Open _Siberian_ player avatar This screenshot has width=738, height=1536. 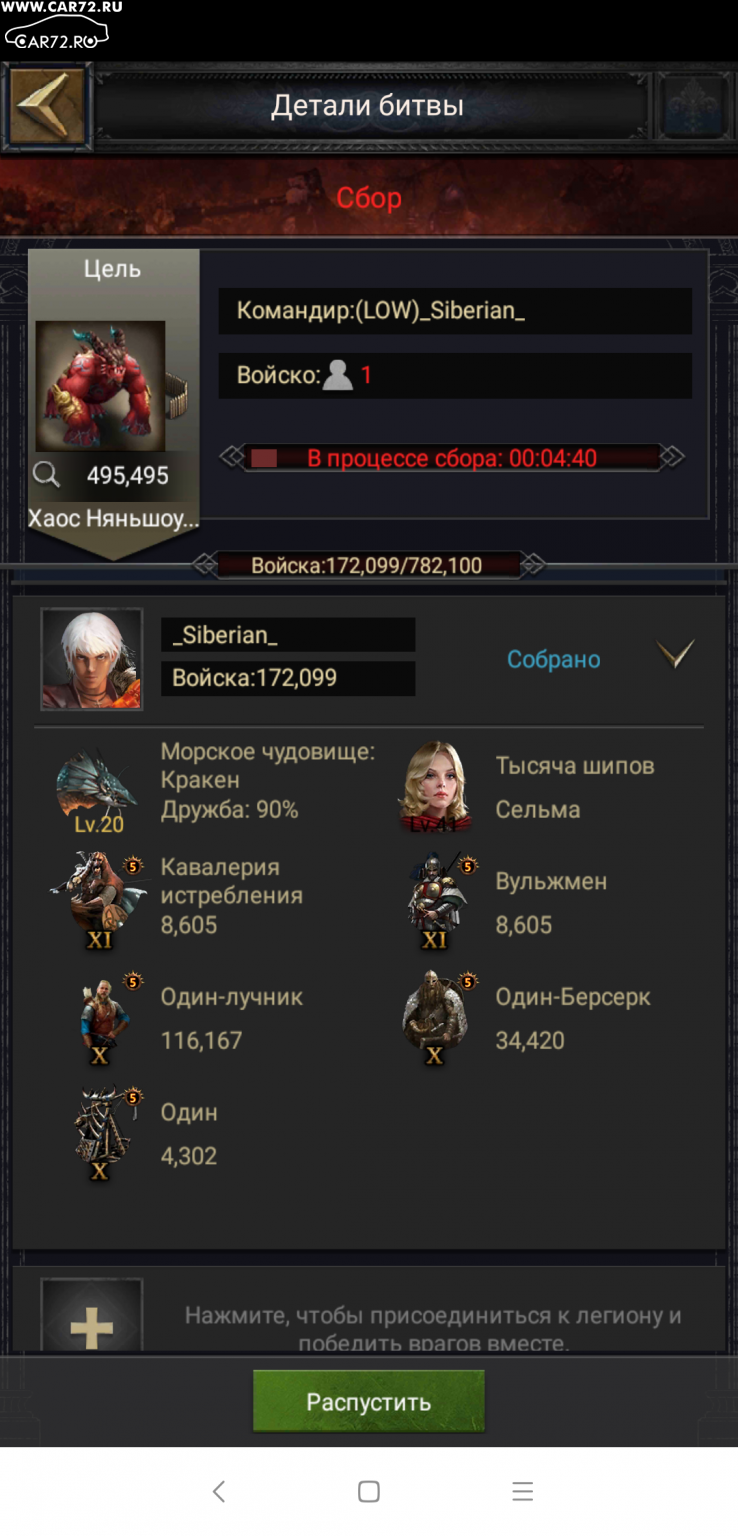[91, 659]
